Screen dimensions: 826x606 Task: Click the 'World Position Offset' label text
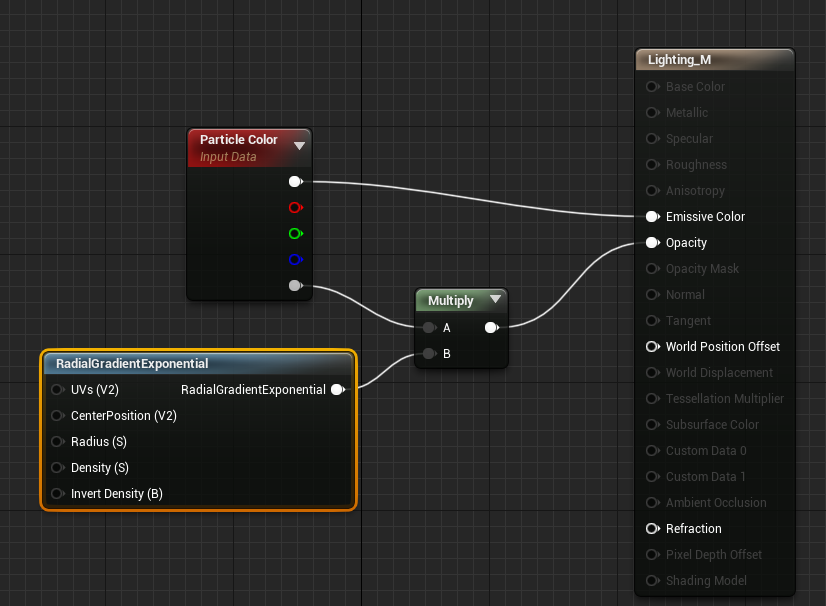(723, 347)
